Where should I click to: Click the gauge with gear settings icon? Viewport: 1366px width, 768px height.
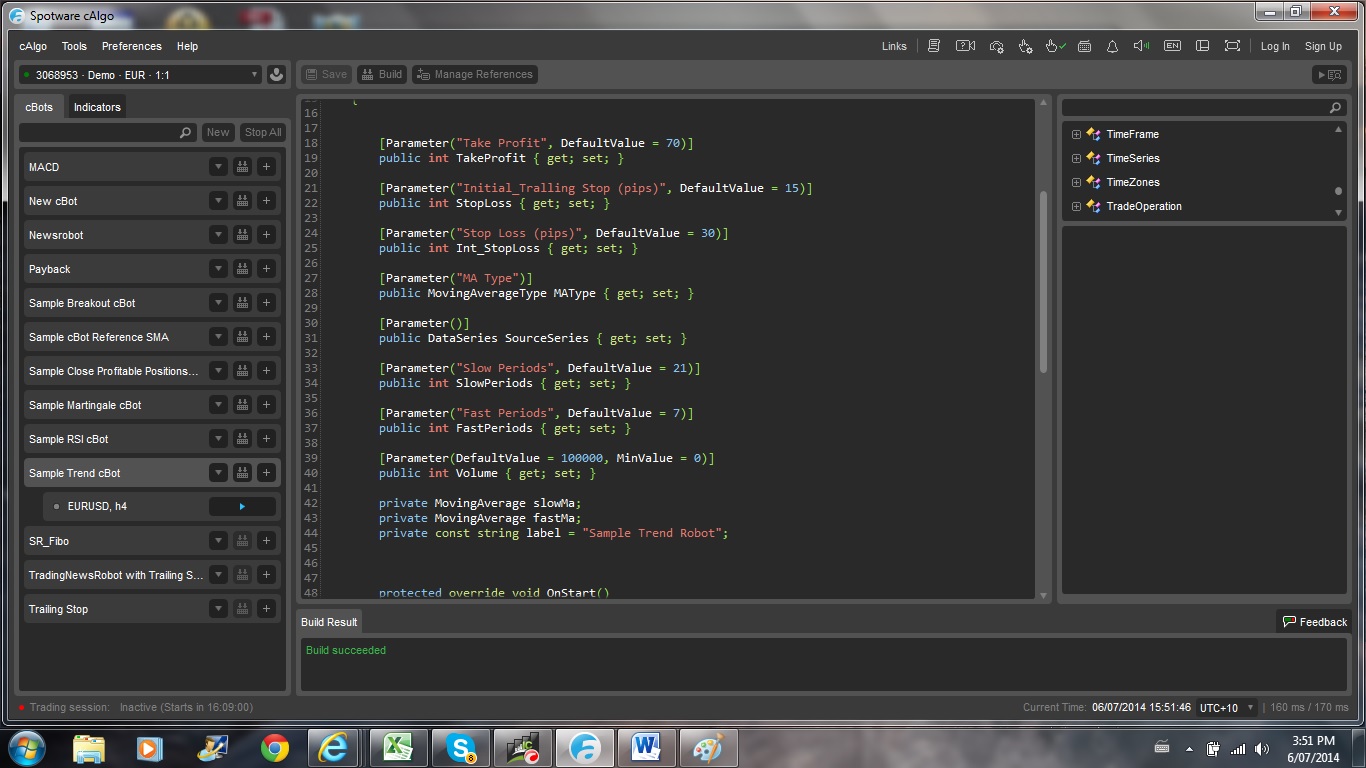point(996,46)
